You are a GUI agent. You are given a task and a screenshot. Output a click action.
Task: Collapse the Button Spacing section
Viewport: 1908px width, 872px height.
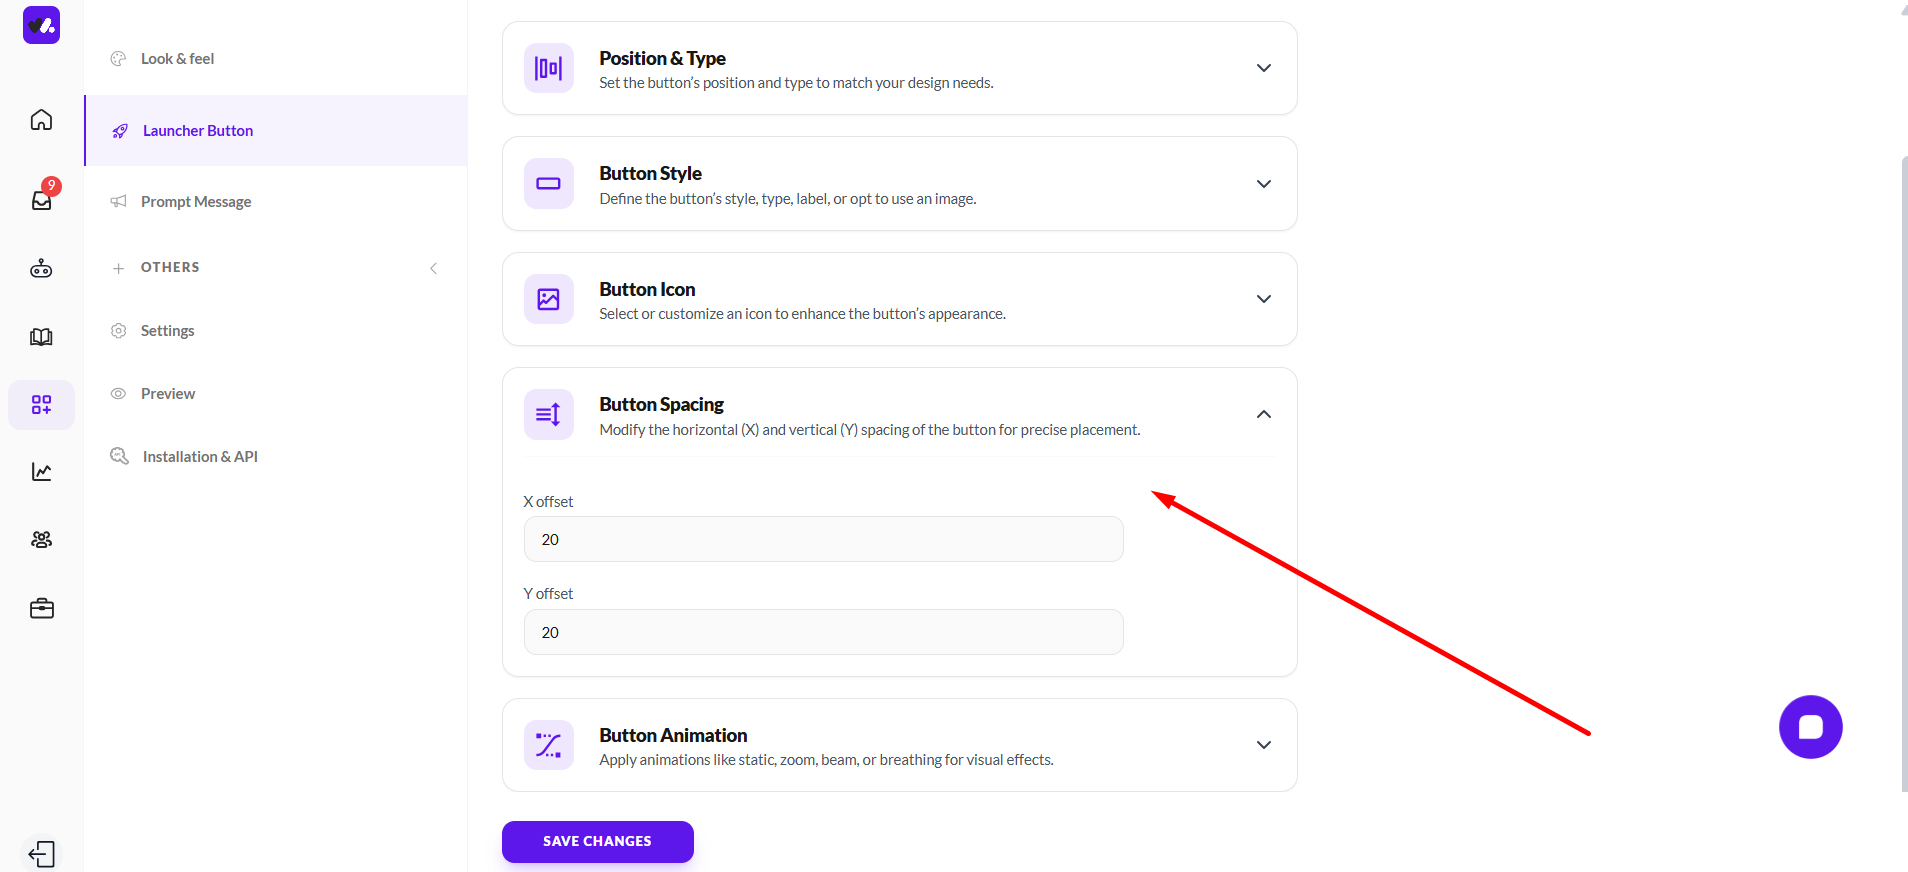[1263, 415]
